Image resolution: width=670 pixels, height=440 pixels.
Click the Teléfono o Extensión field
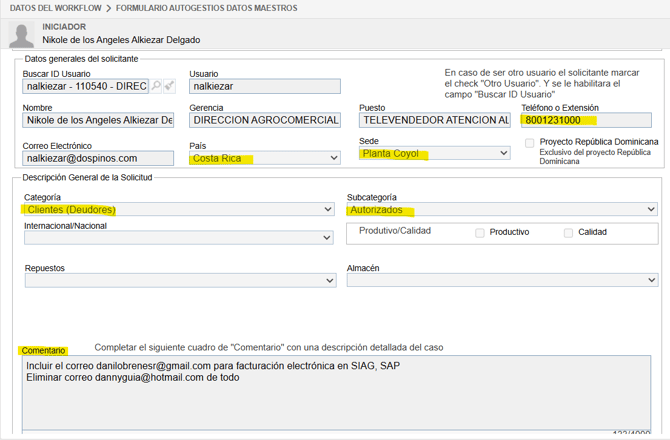coord(585,121)
